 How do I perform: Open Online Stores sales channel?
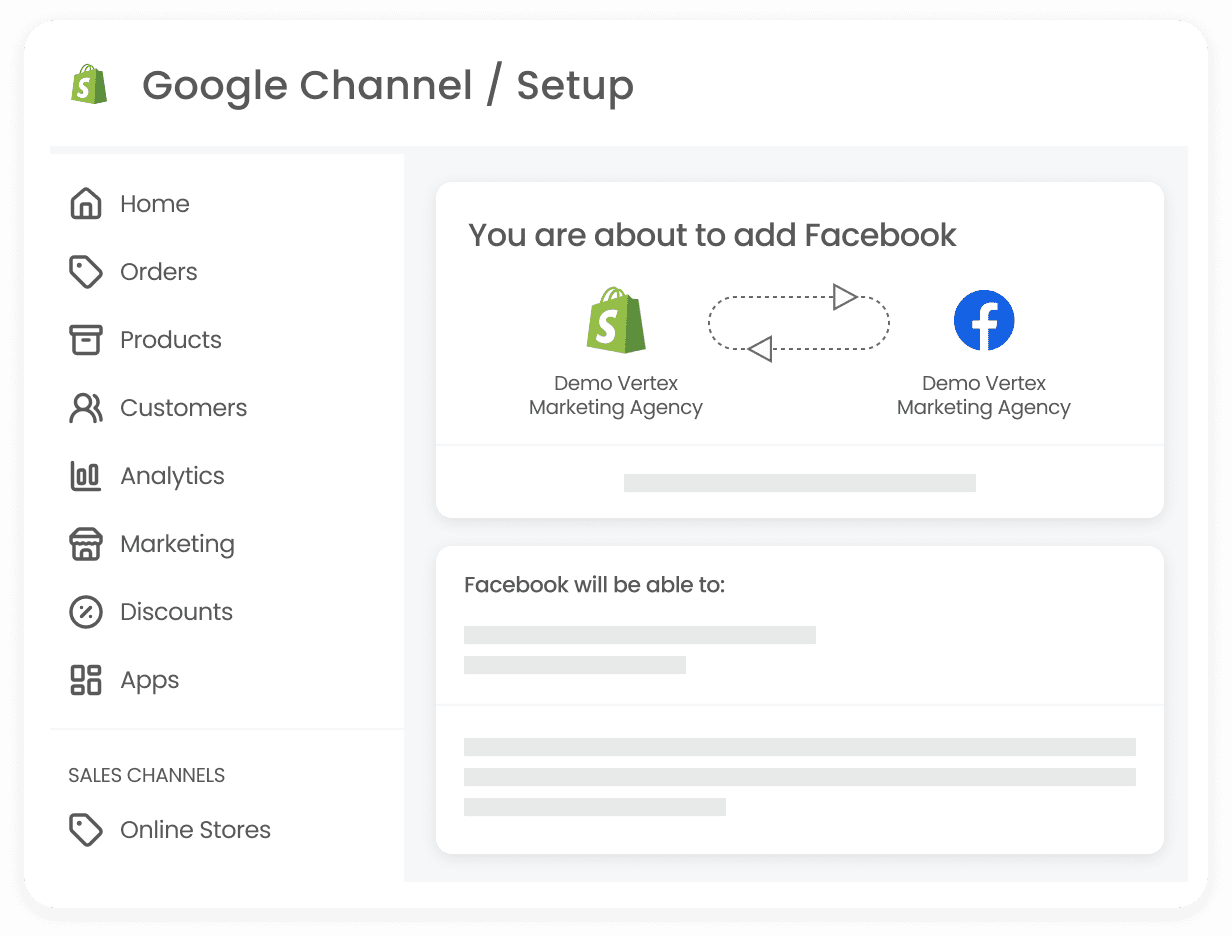(x=195, y=830)
